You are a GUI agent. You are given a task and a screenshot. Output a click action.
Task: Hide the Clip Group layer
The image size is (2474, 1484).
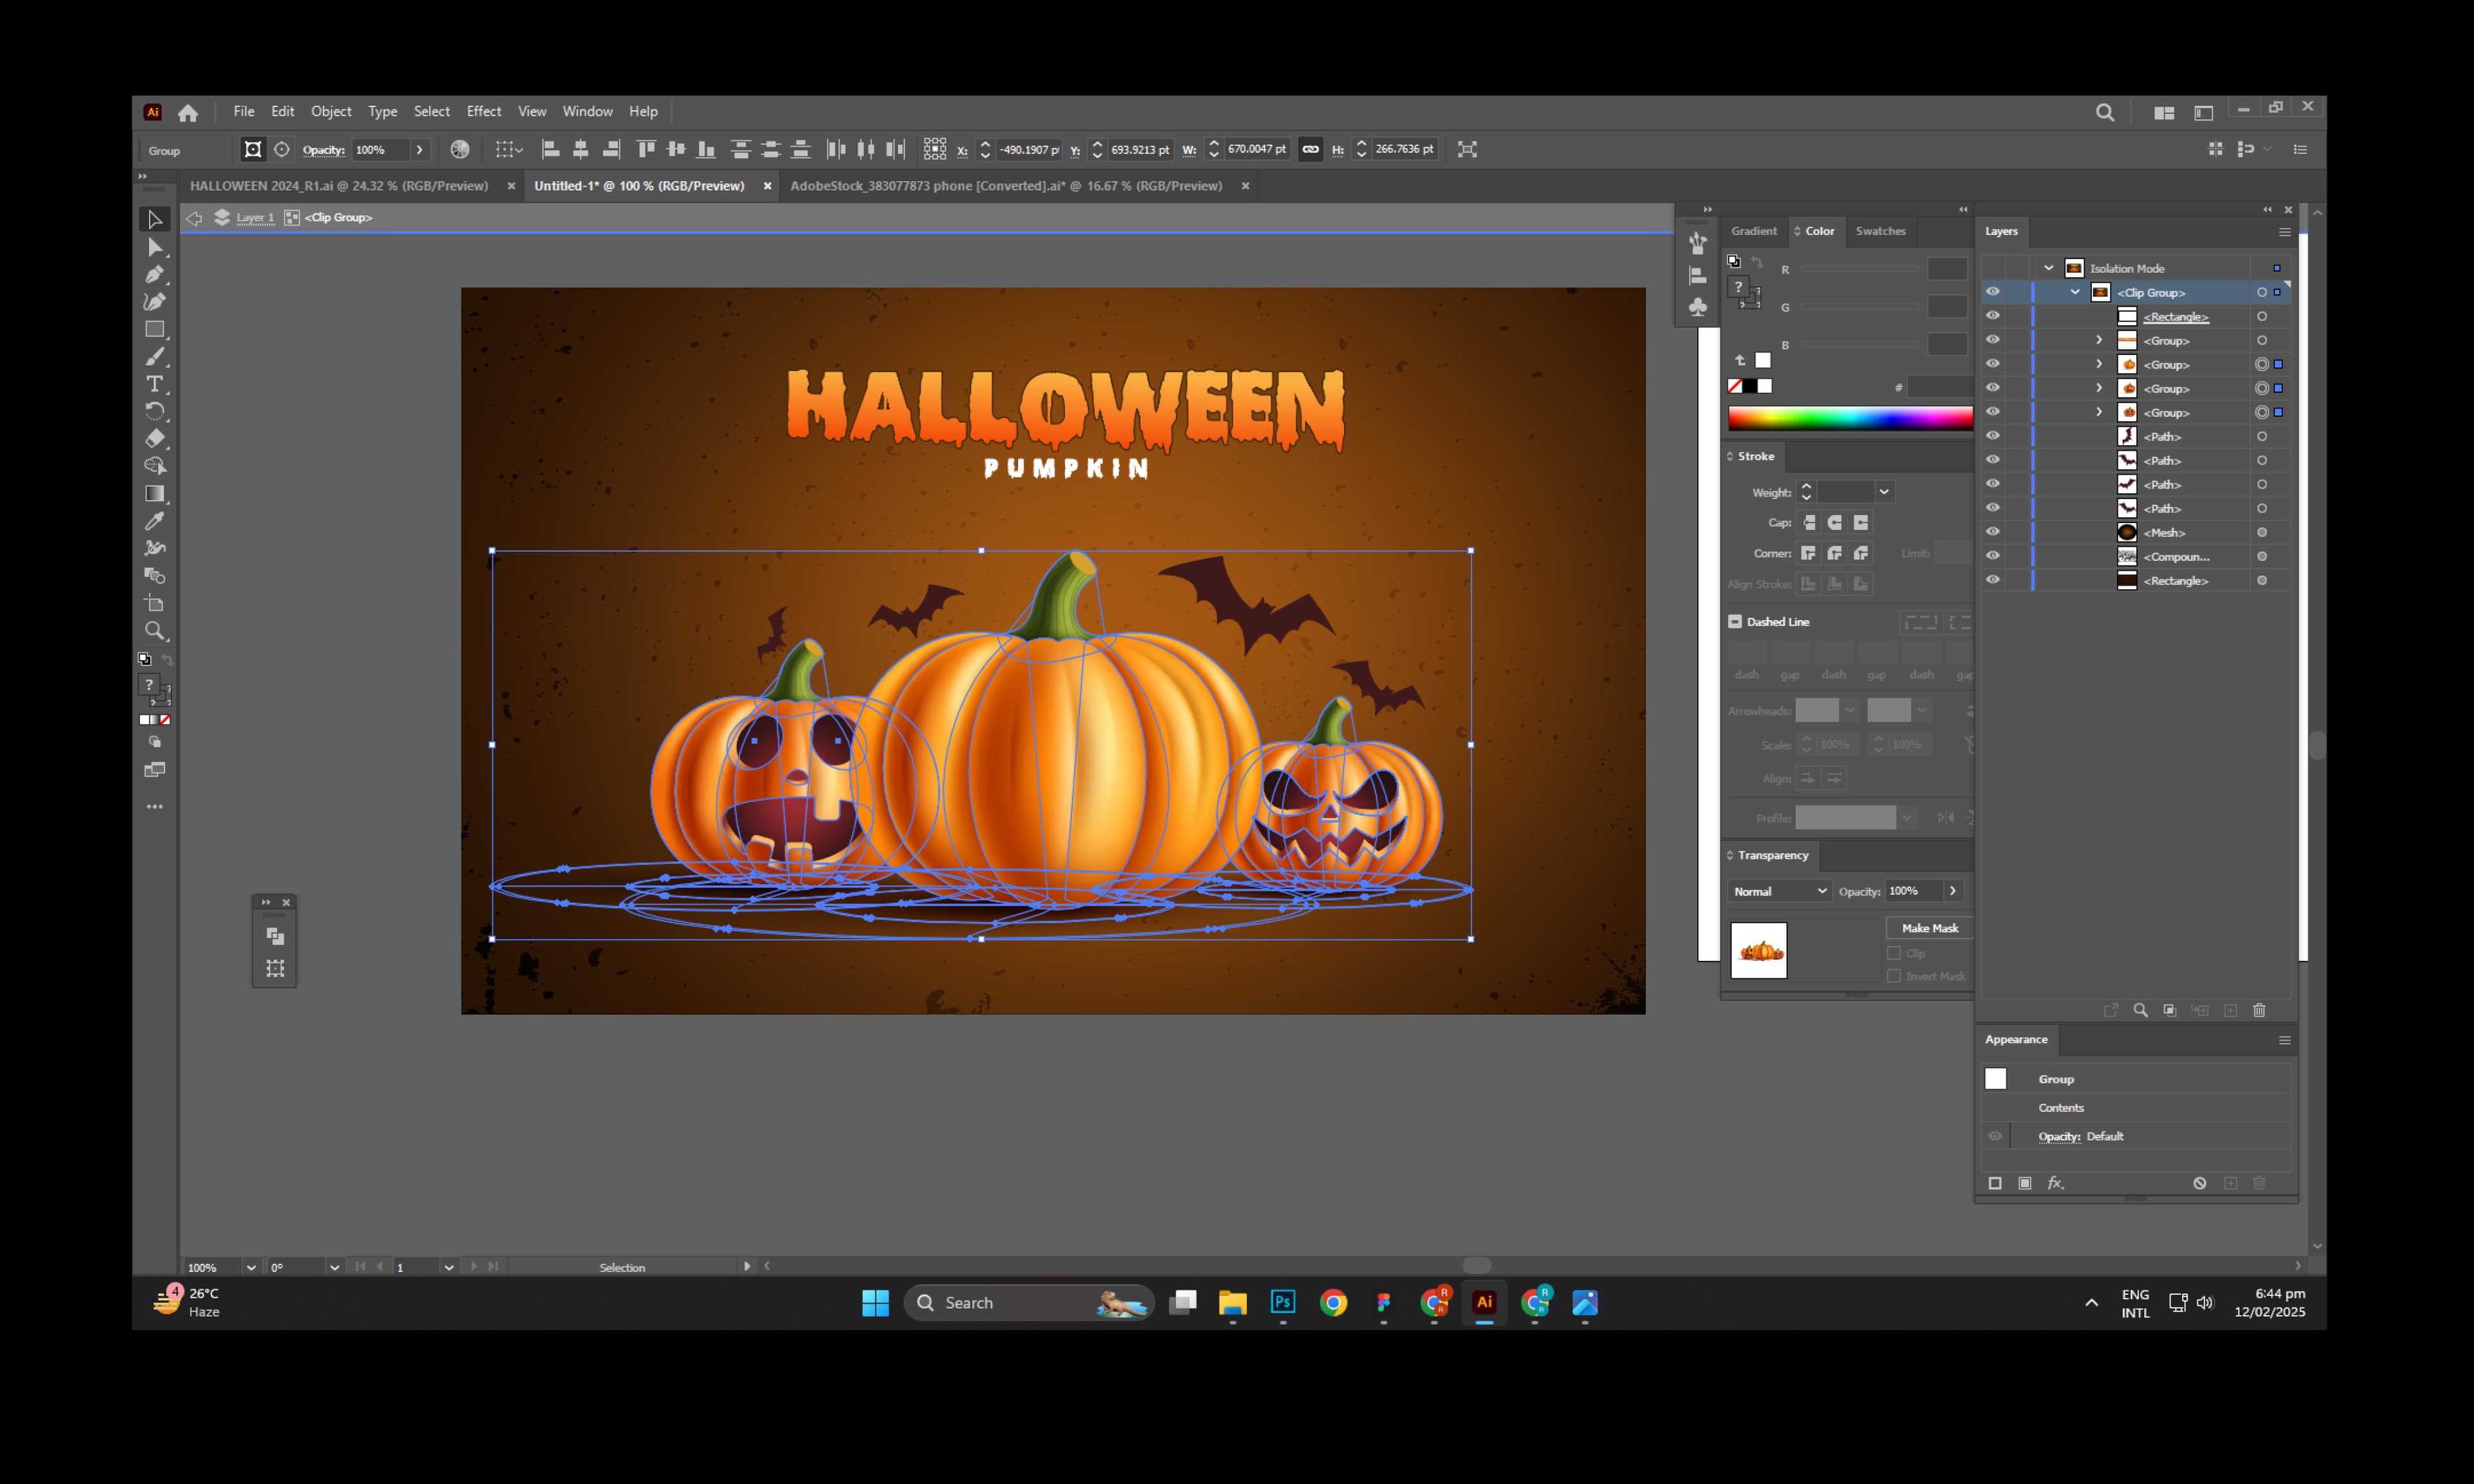point(1992,292)
